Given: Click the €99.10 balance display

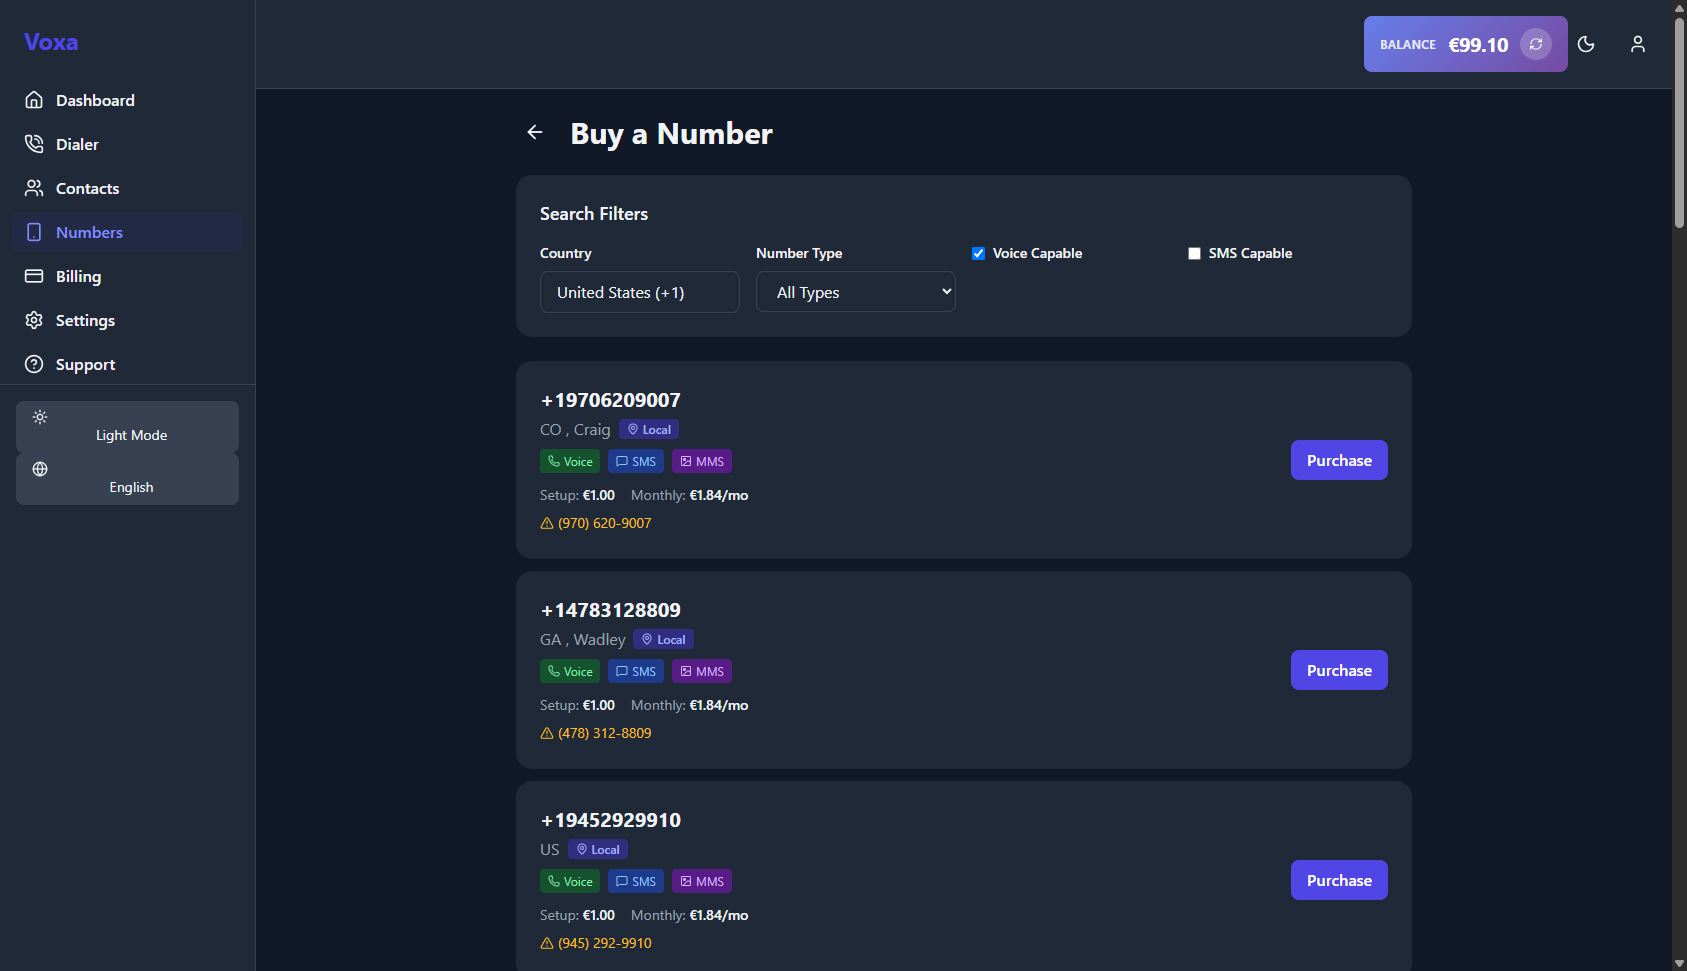Looking at the screenshot, I should [x=1478, y=45].
